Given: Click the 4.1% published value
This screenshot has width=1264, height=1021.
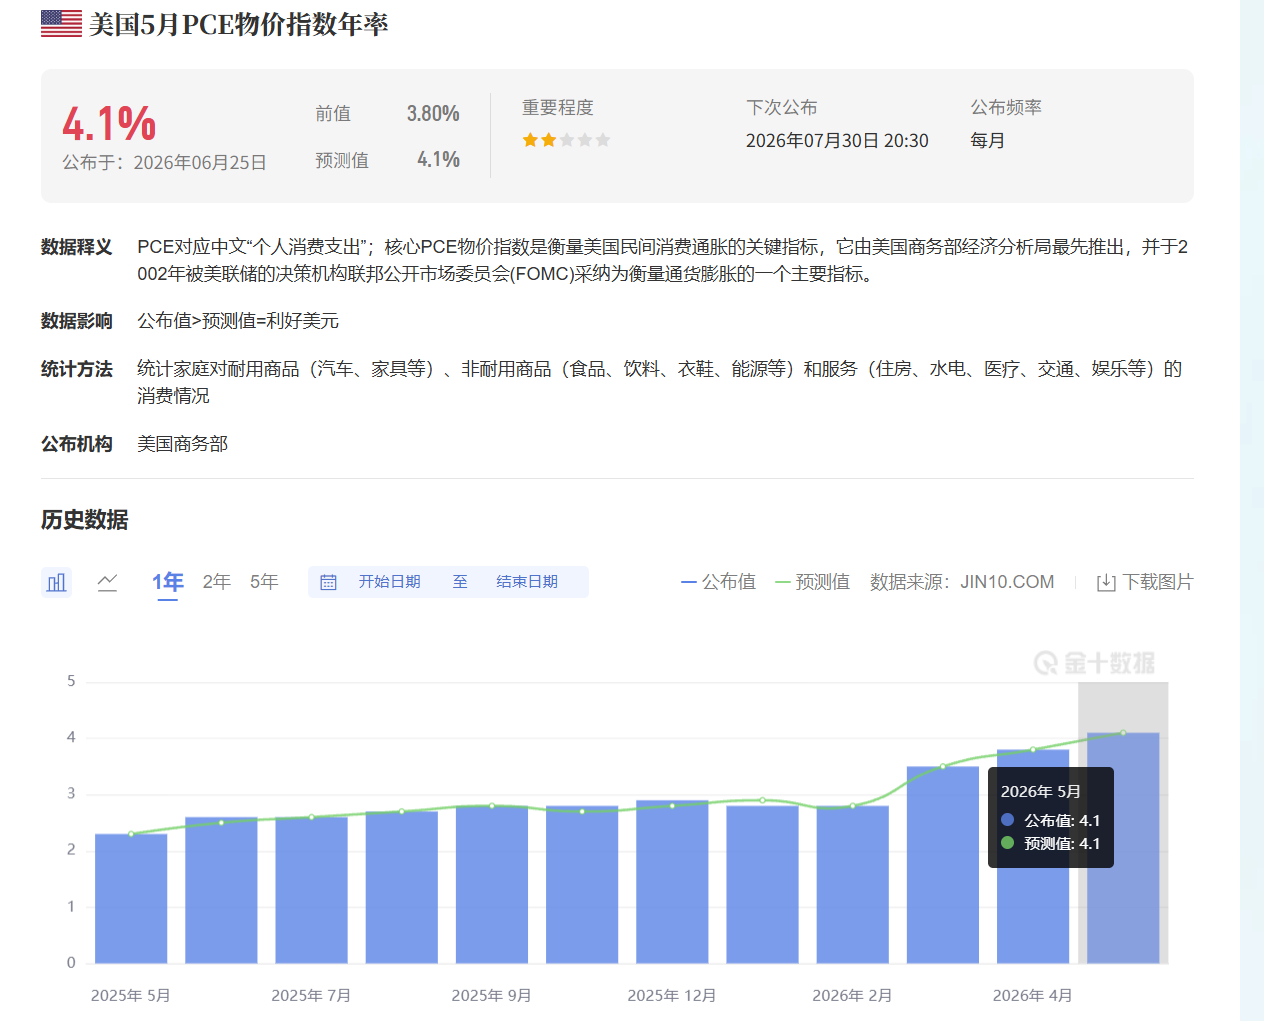Looking at the screenshot, I should [109, 124].
